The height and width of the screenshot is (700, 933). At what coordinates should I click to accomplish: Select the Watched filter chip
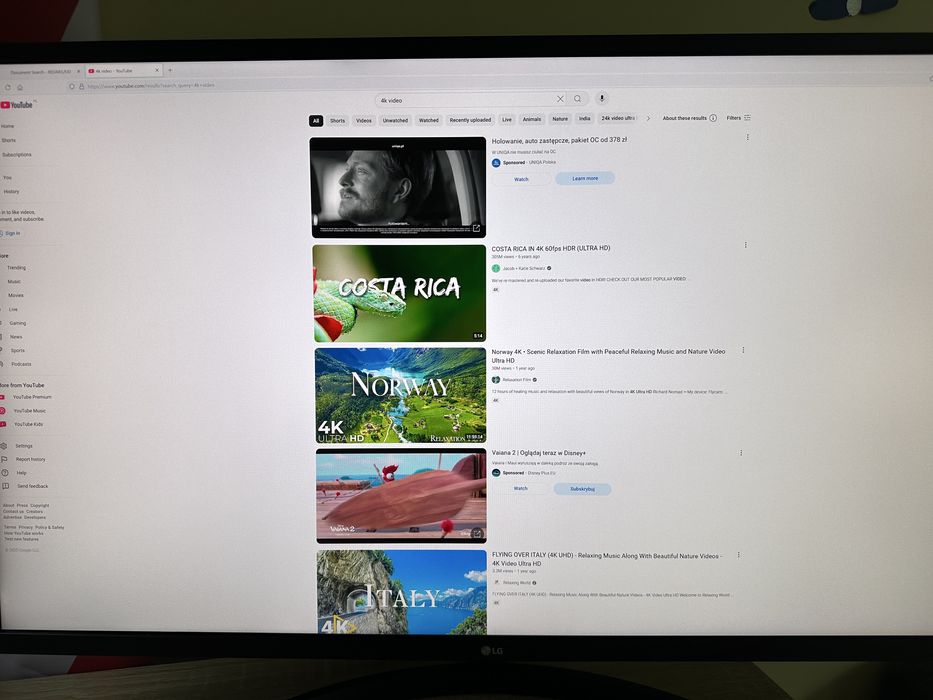[x=428, y=120]
